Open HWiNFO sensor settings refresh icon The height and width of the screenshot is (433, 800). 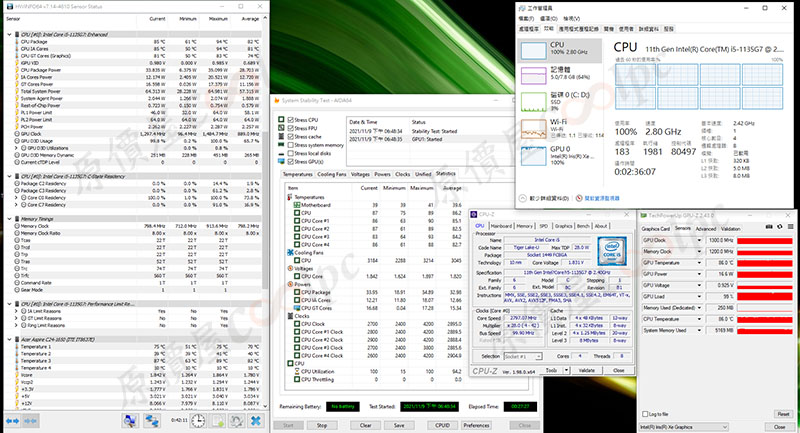point(236,421)
